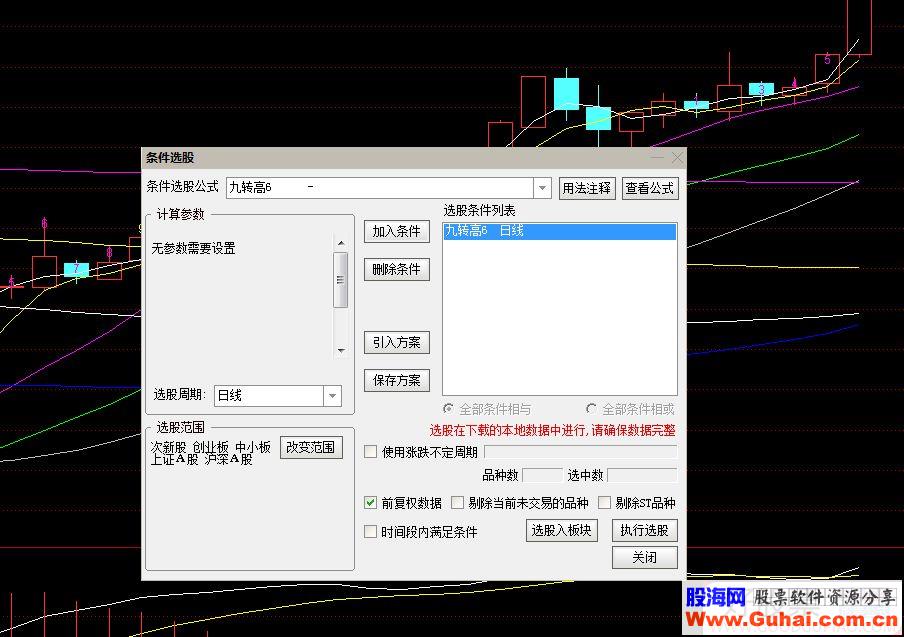Enable the 时间段内满足条件 checkbox
904x637 pixels.
(371, 532)
